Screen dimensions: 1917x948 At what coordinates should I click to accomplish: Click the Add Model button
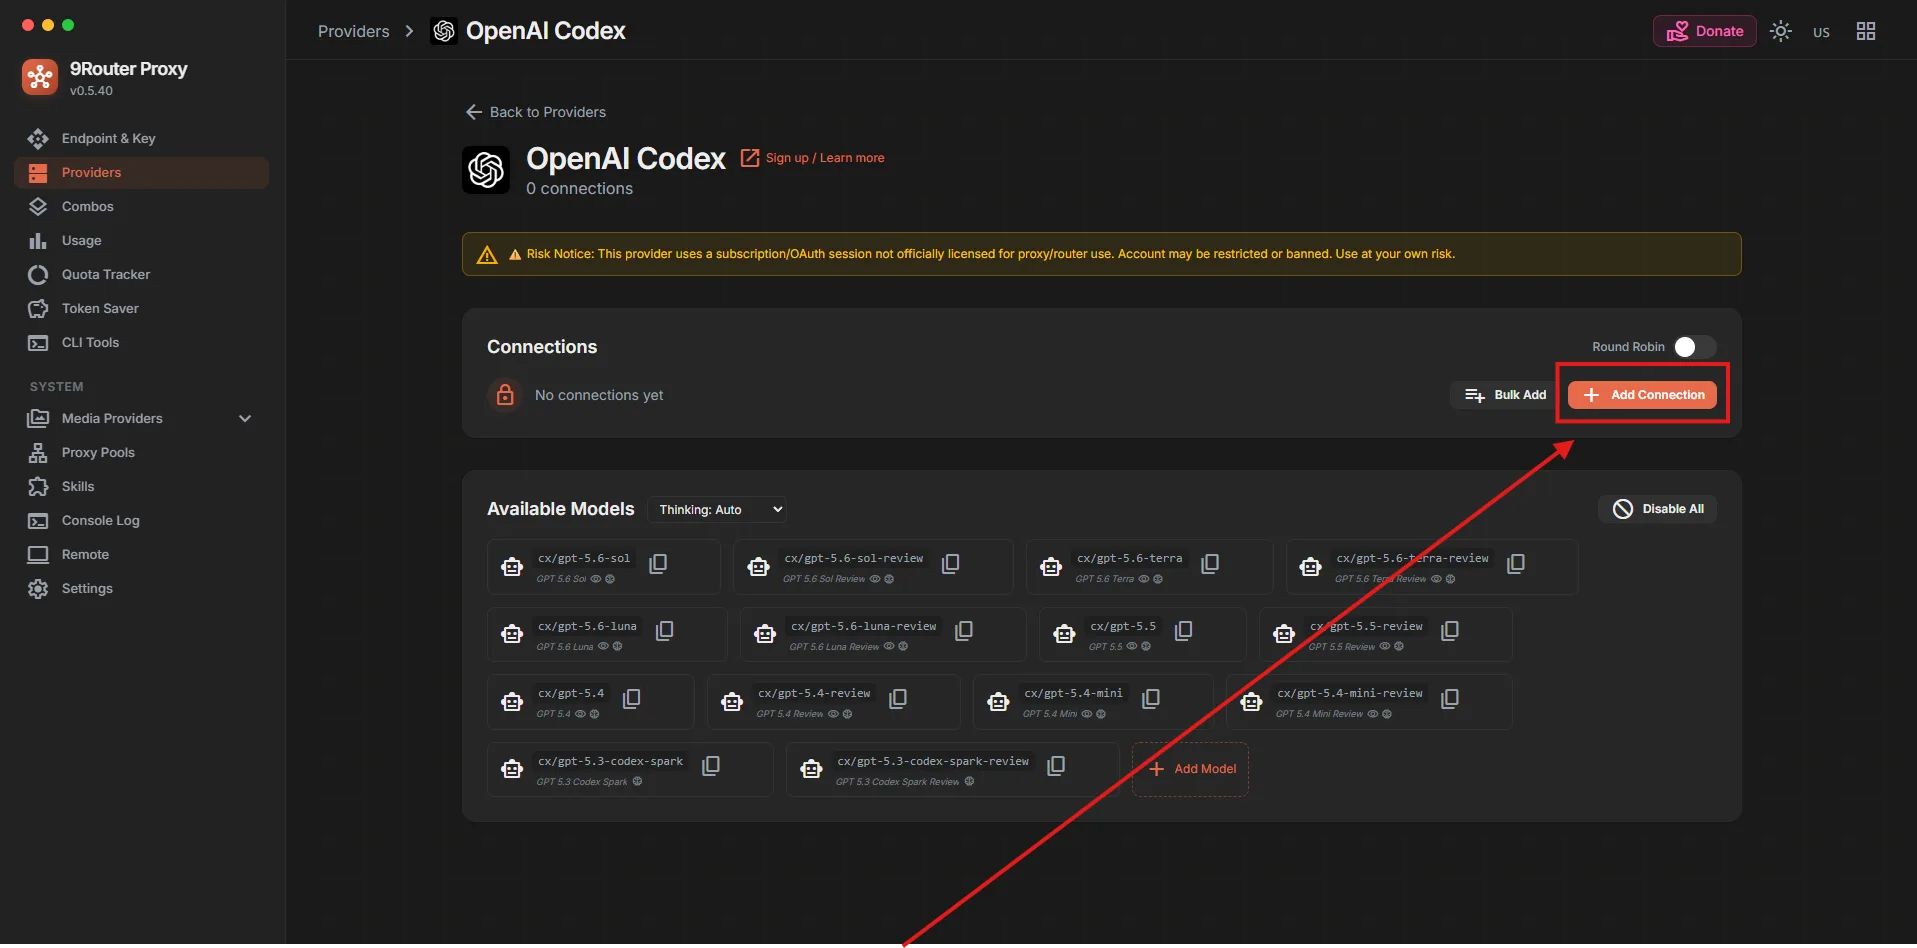[x=1190, y=769]
